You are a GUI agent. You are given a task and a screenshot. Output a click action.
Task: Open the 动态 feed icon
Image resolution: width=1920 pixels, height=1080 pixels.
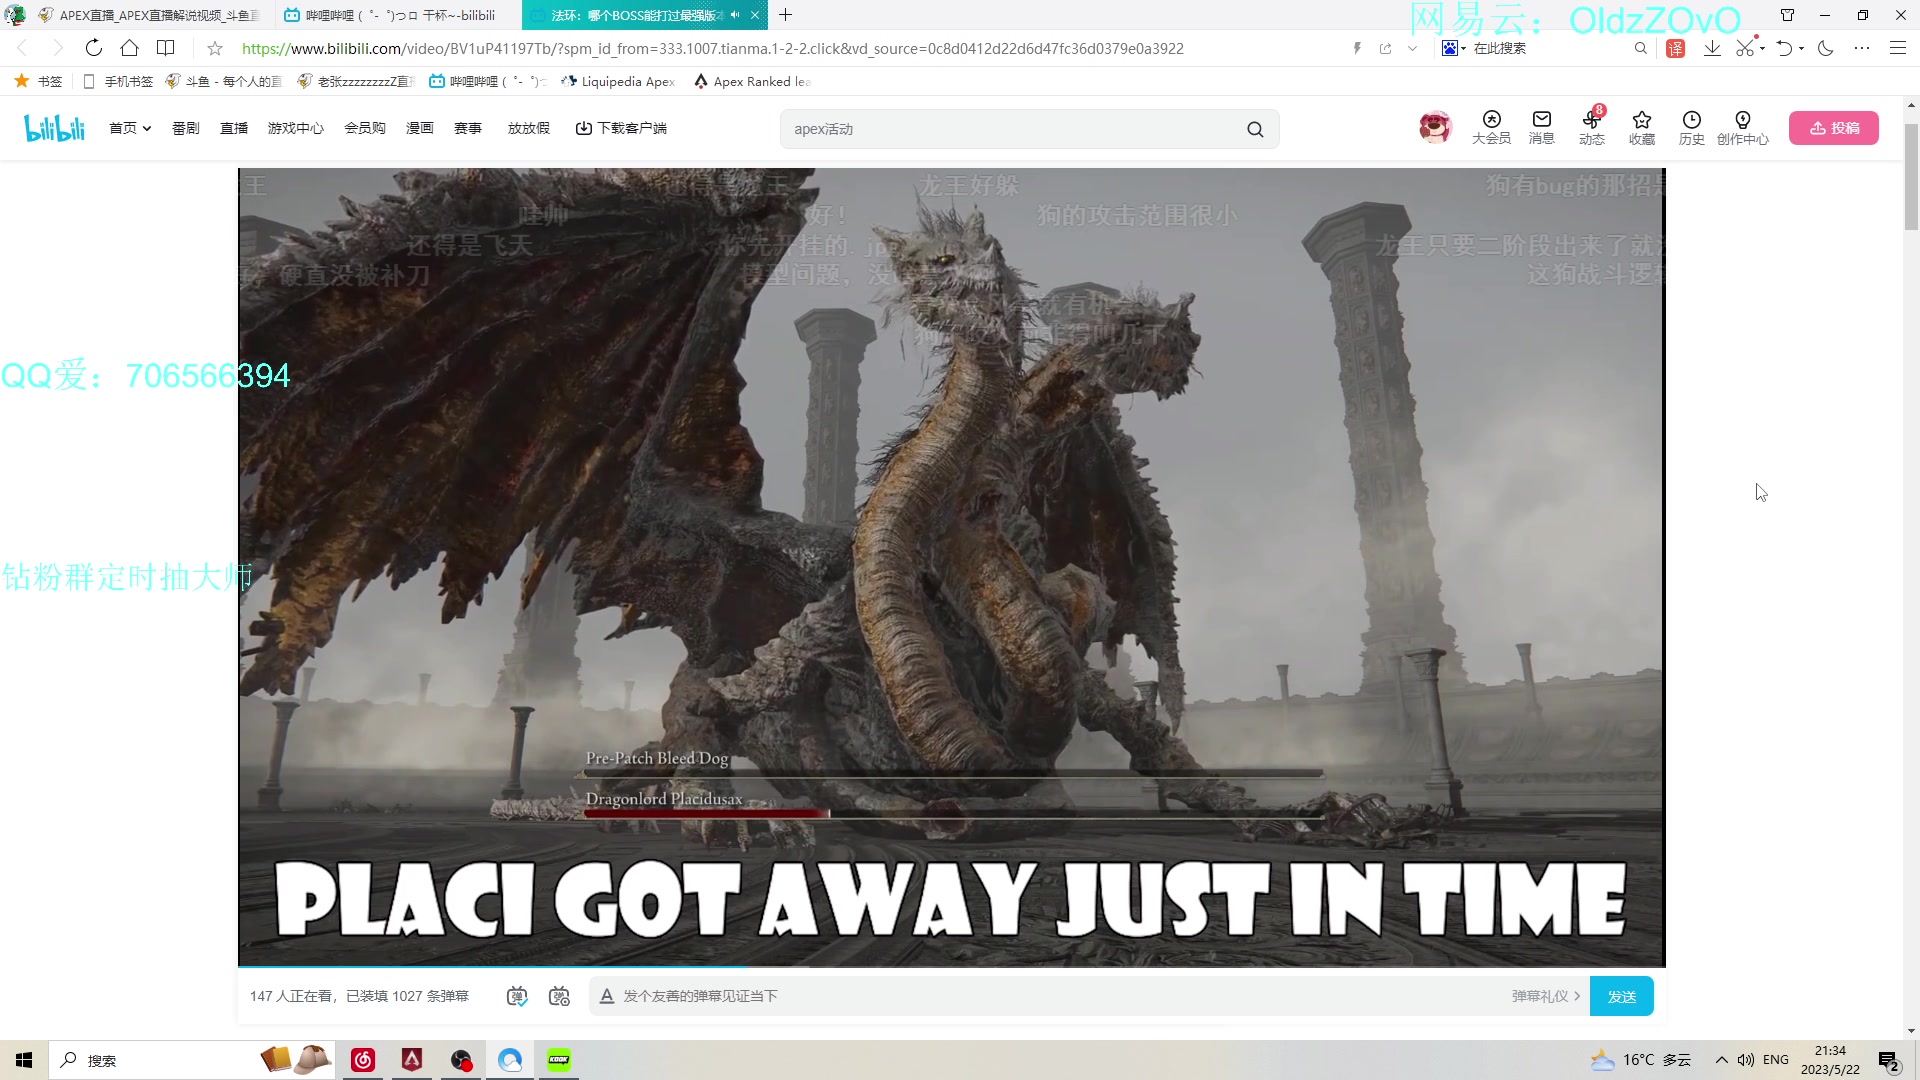(x=1592, y=128)
